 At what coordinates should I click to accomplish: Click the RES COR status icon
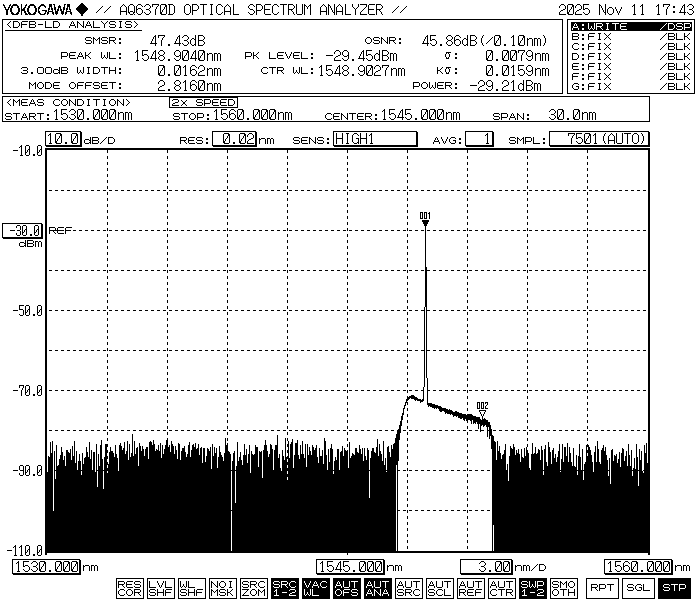tap(129, 588)
